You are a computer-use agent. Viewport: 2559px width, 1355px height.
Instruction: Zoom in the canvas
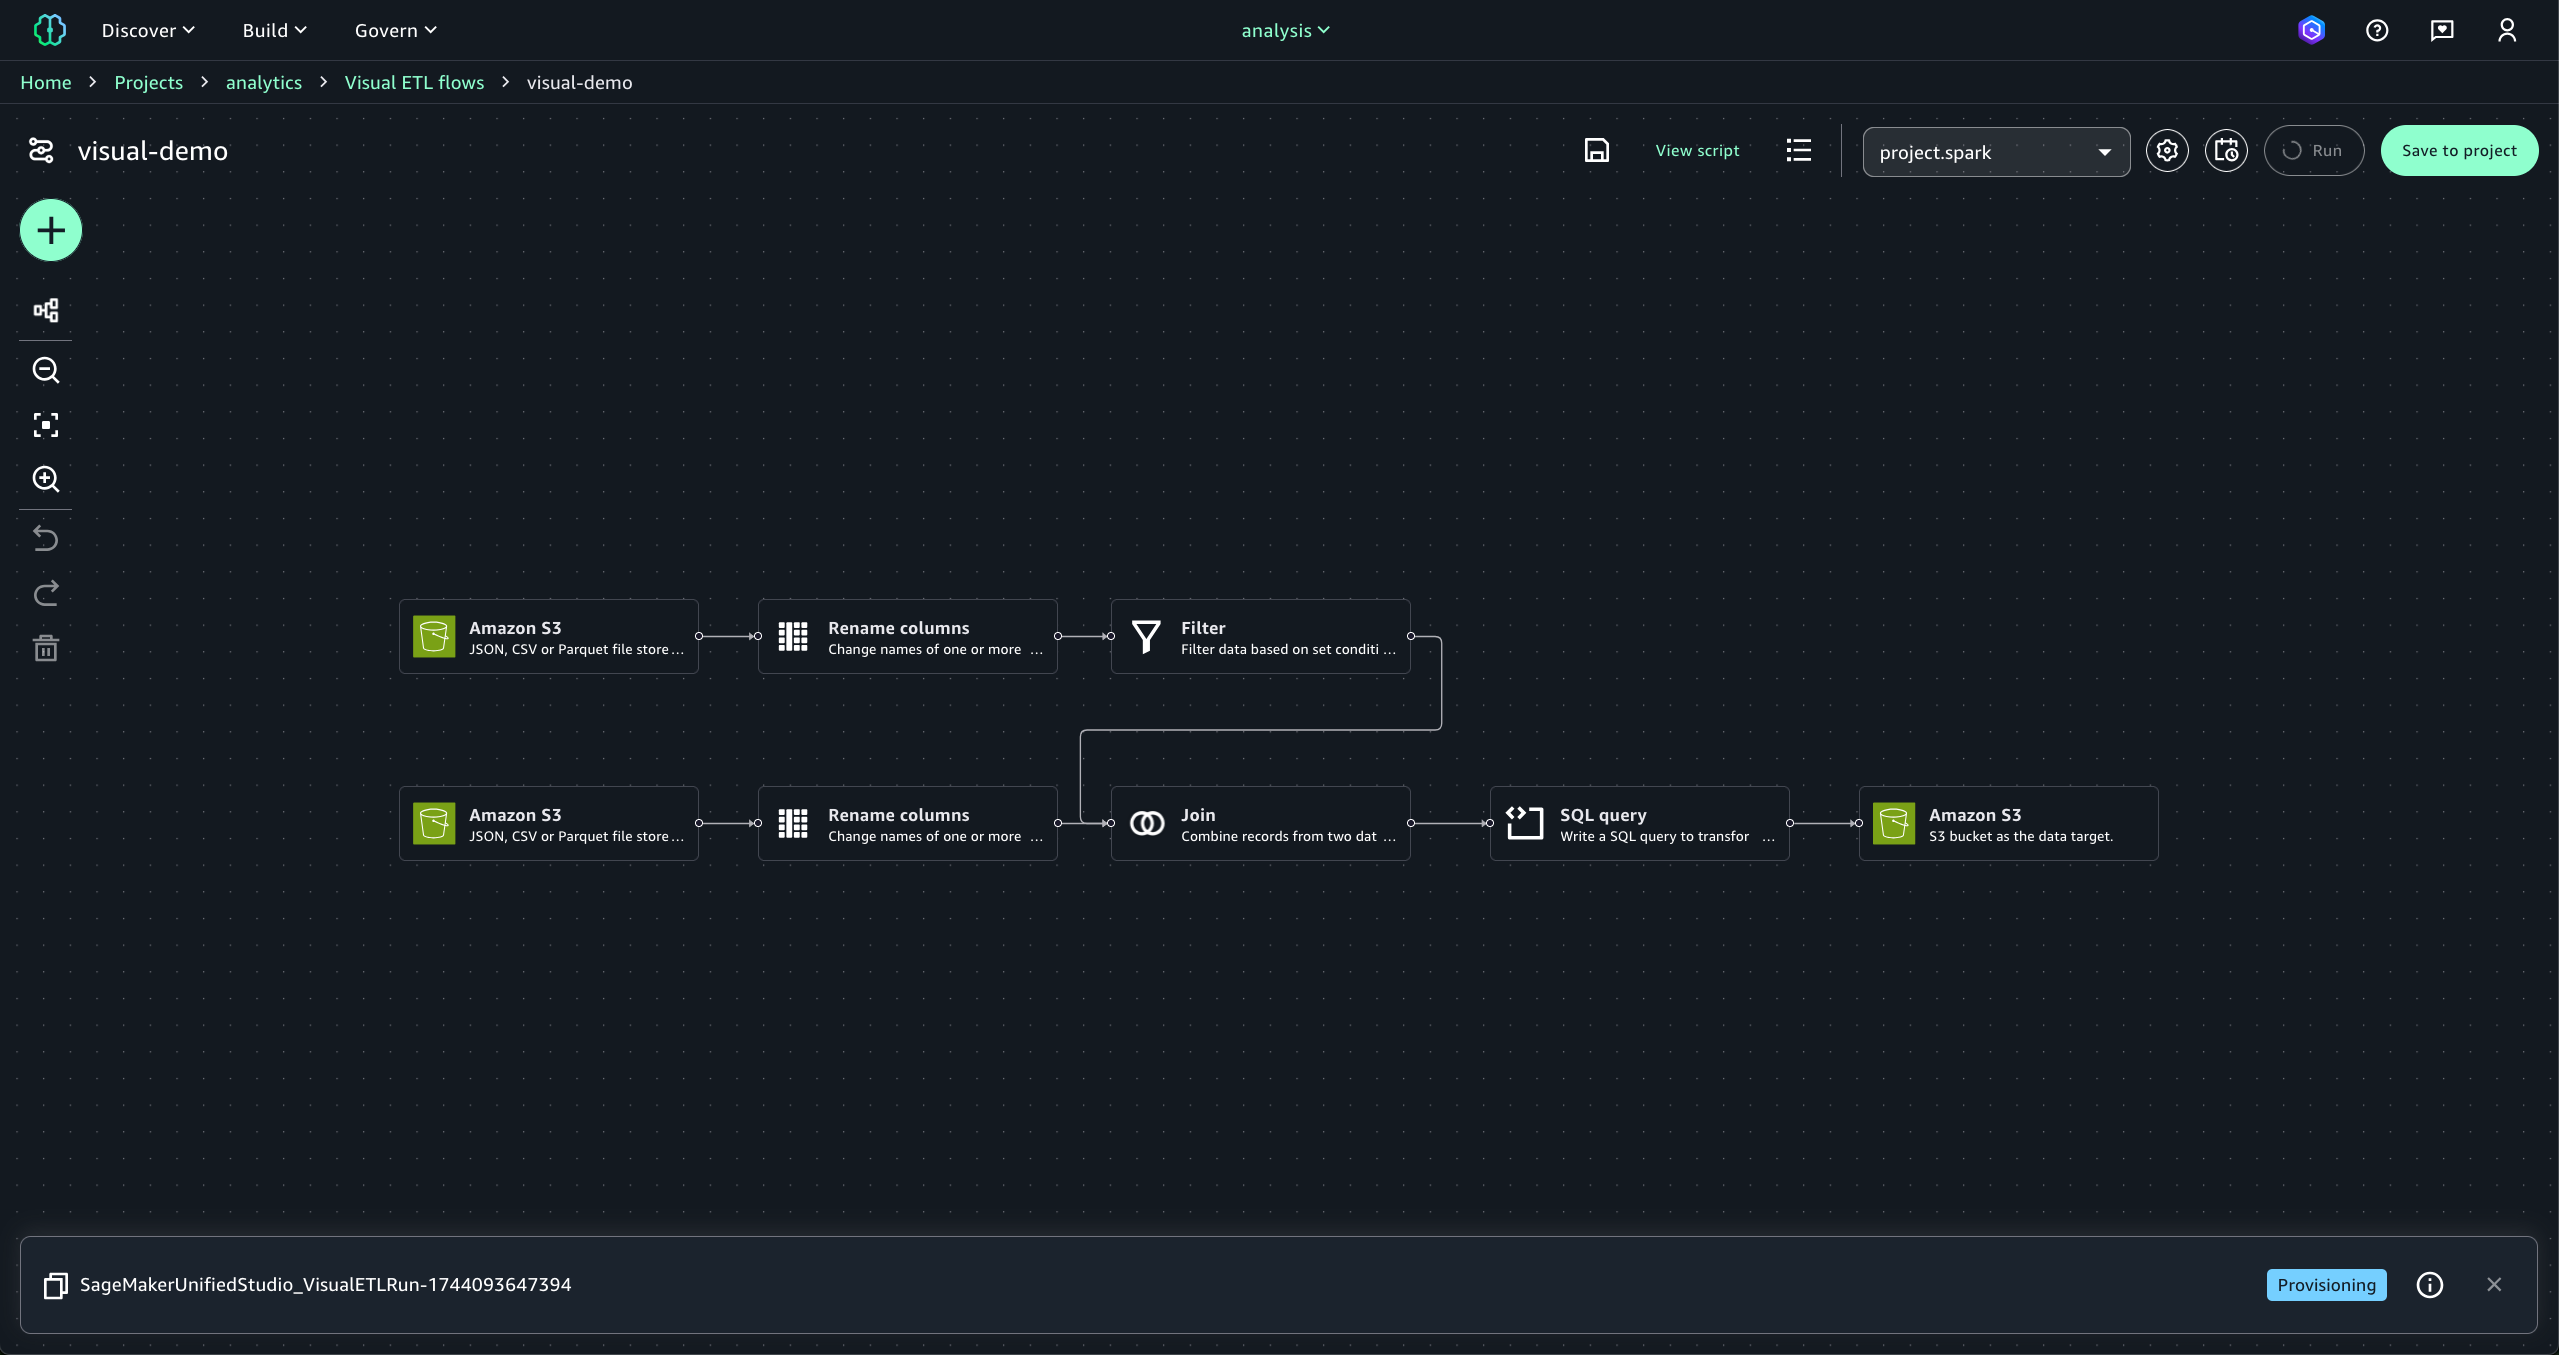[46, 479]
